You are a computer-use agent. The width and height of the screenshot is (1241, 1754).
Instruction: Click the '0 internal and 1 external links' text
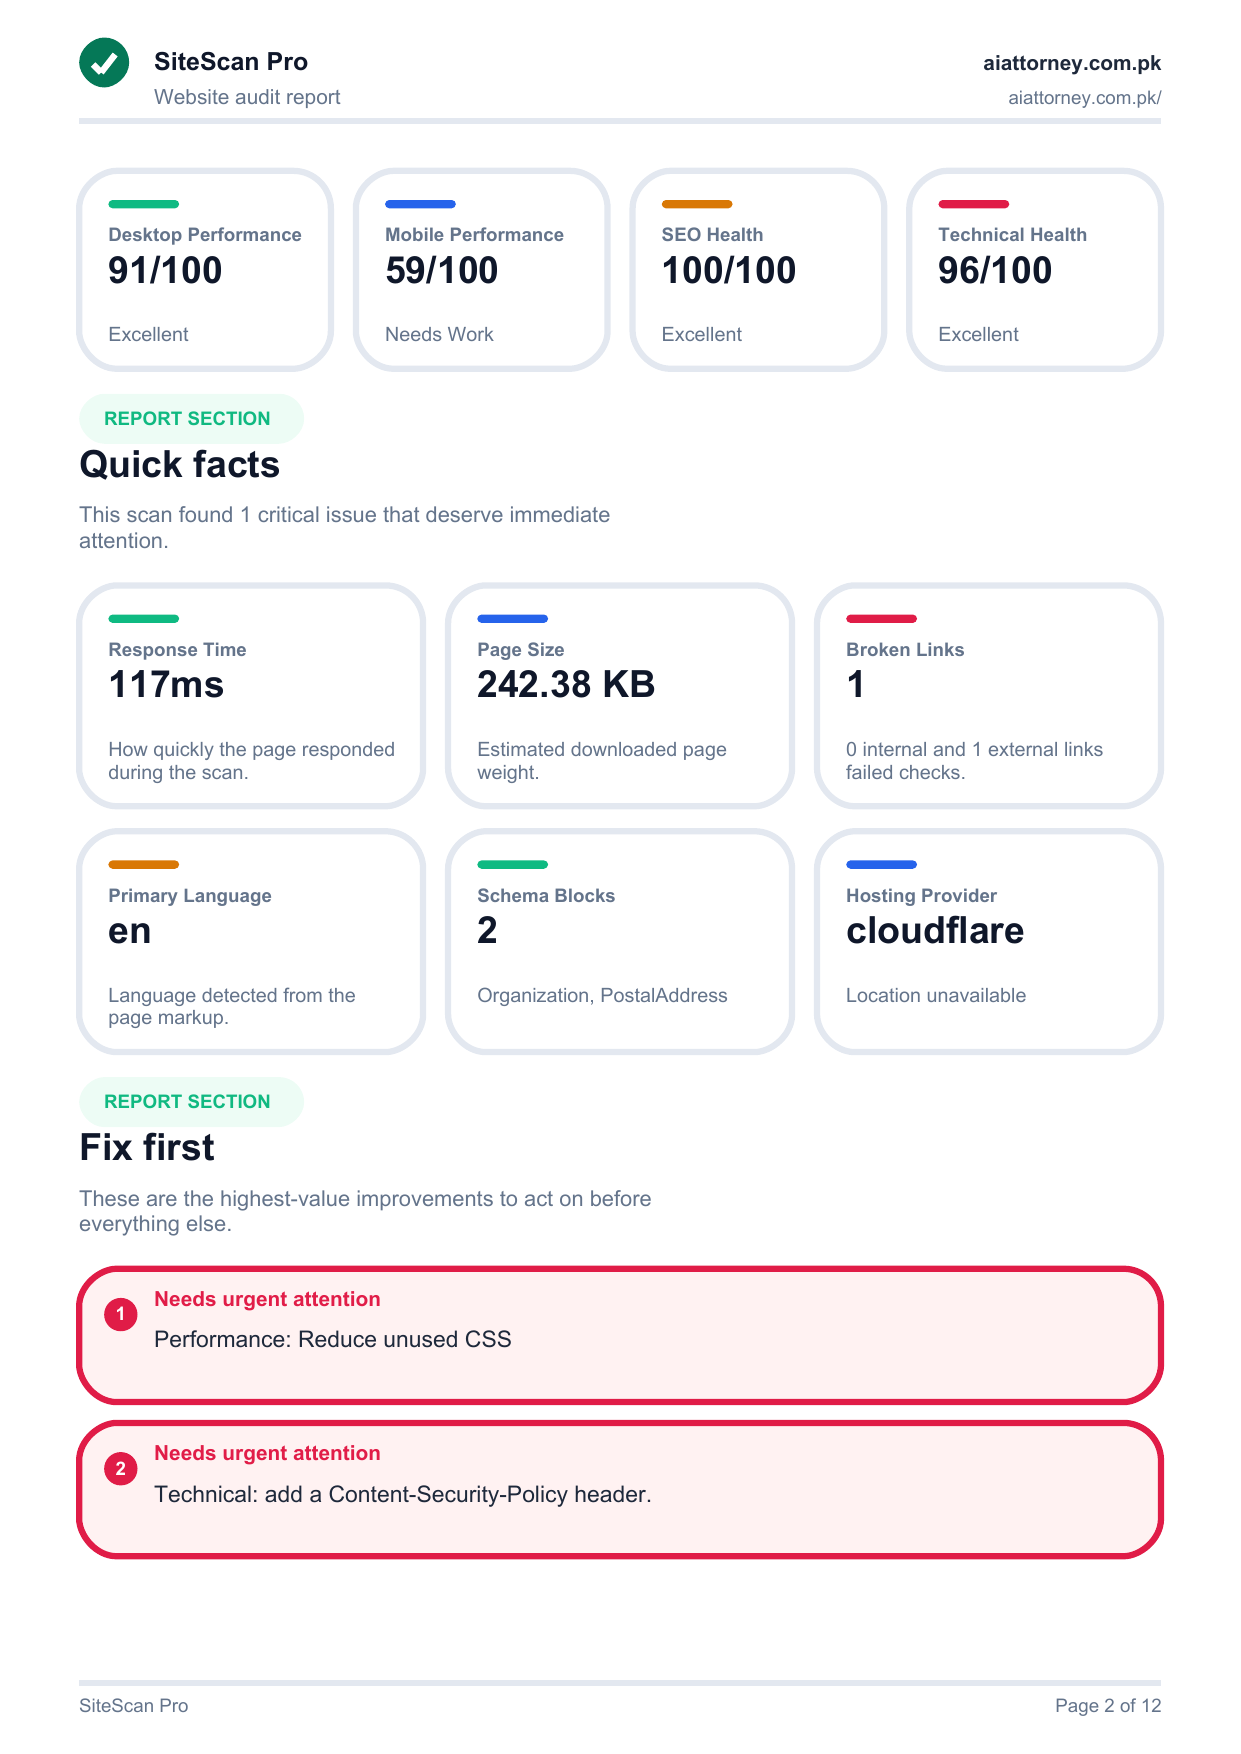click(x=974, y=761)
